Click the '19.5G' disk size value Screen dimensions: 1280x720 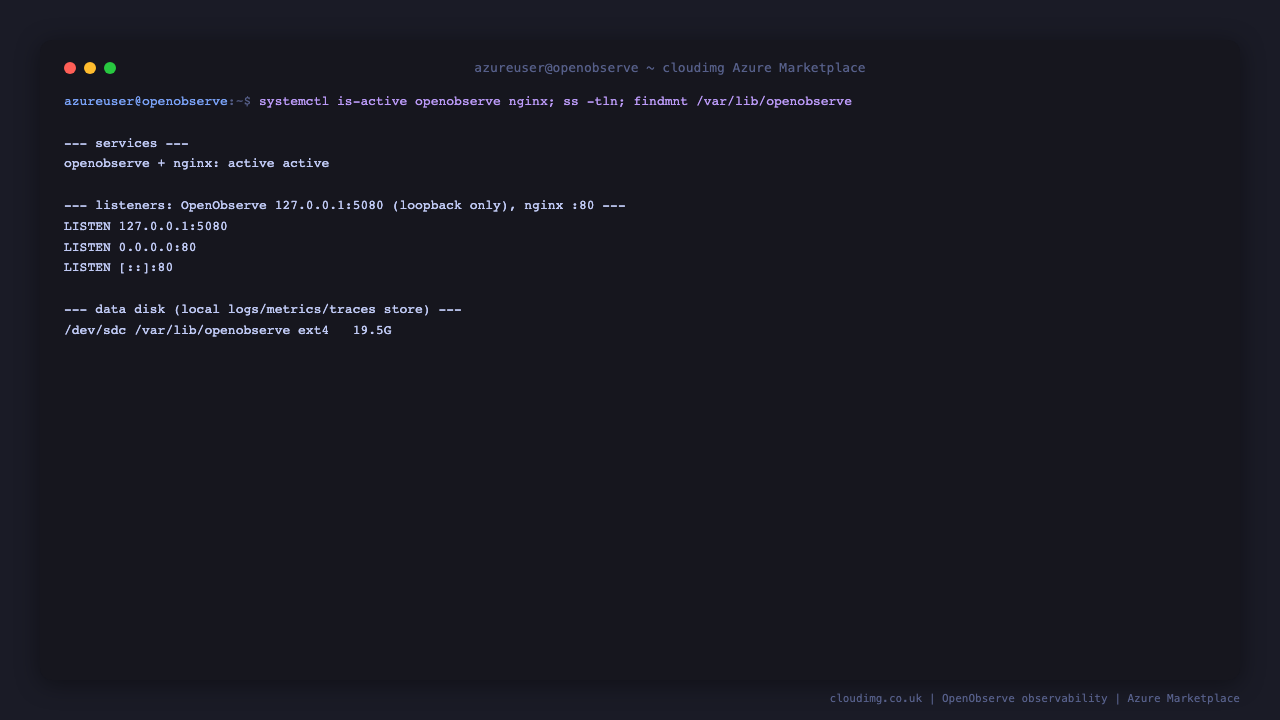coord(372,330)
